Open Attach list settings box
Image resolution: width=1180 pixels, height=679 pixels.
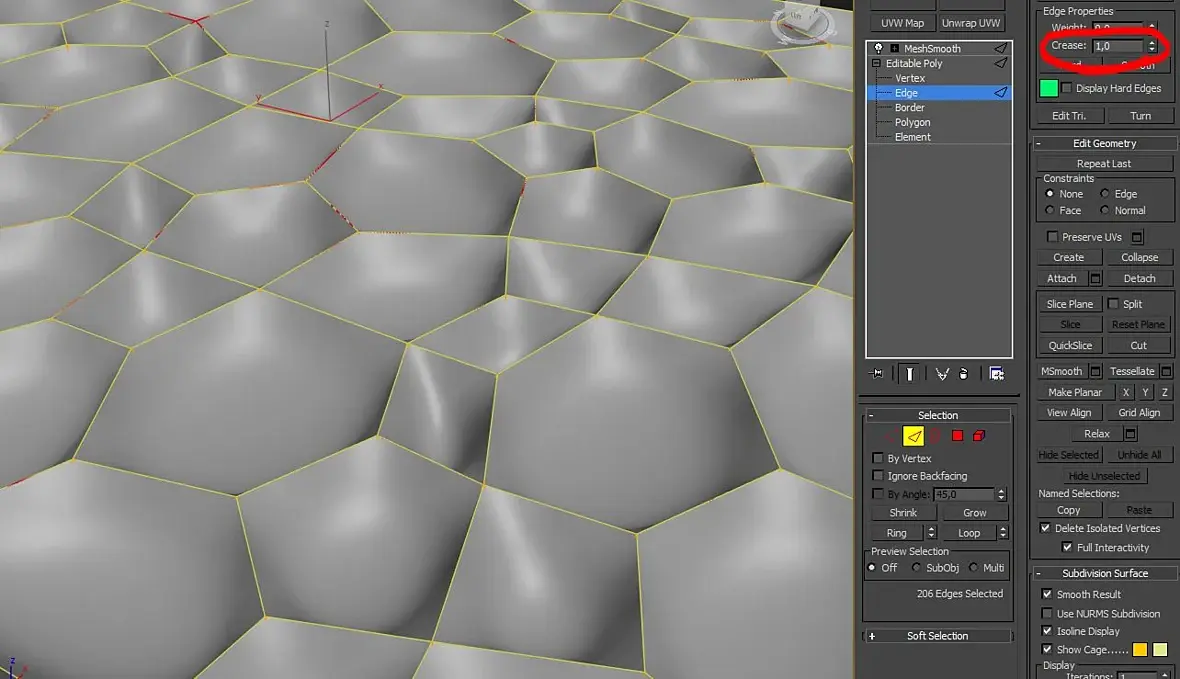[1095, 279]
